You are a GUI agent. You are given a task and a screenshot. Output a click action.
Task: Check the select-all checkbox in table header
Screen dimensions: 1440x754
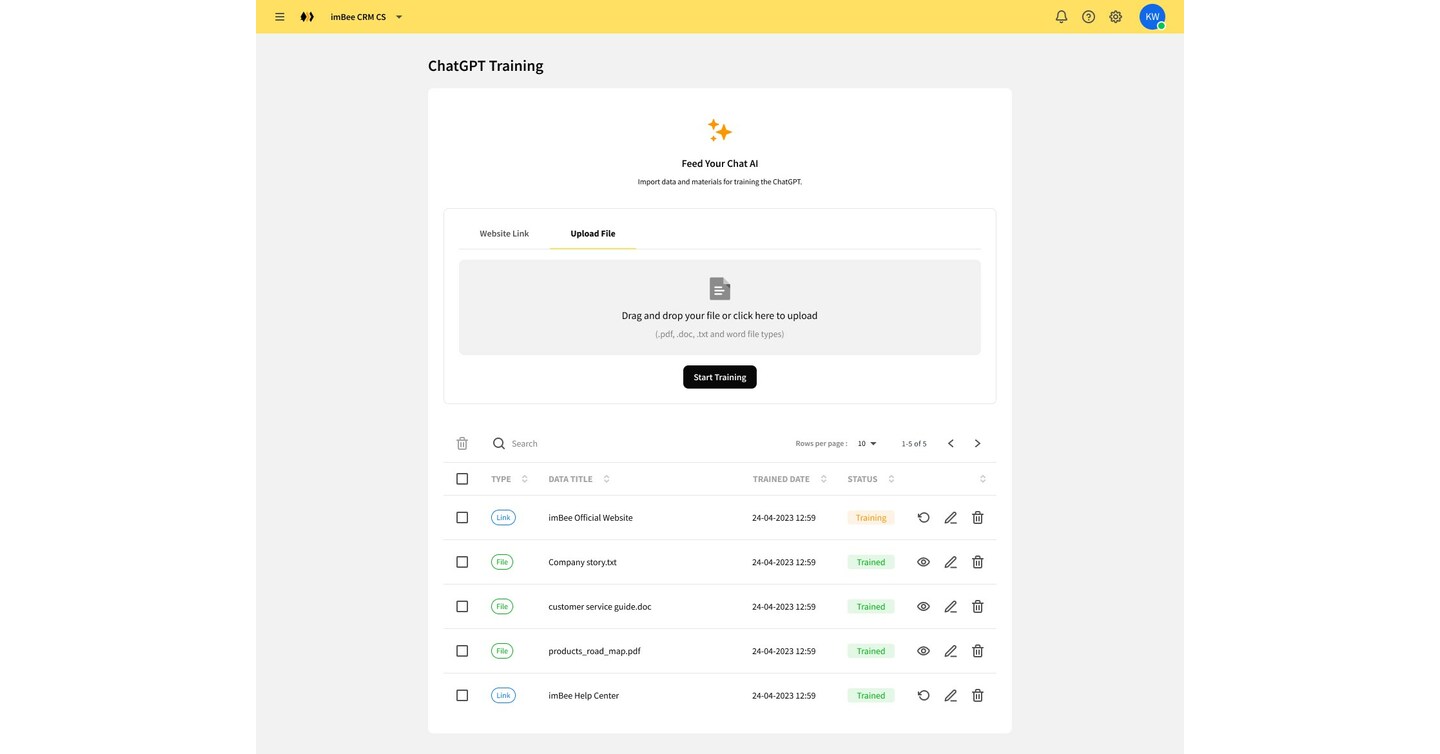(x=462, y=478)
